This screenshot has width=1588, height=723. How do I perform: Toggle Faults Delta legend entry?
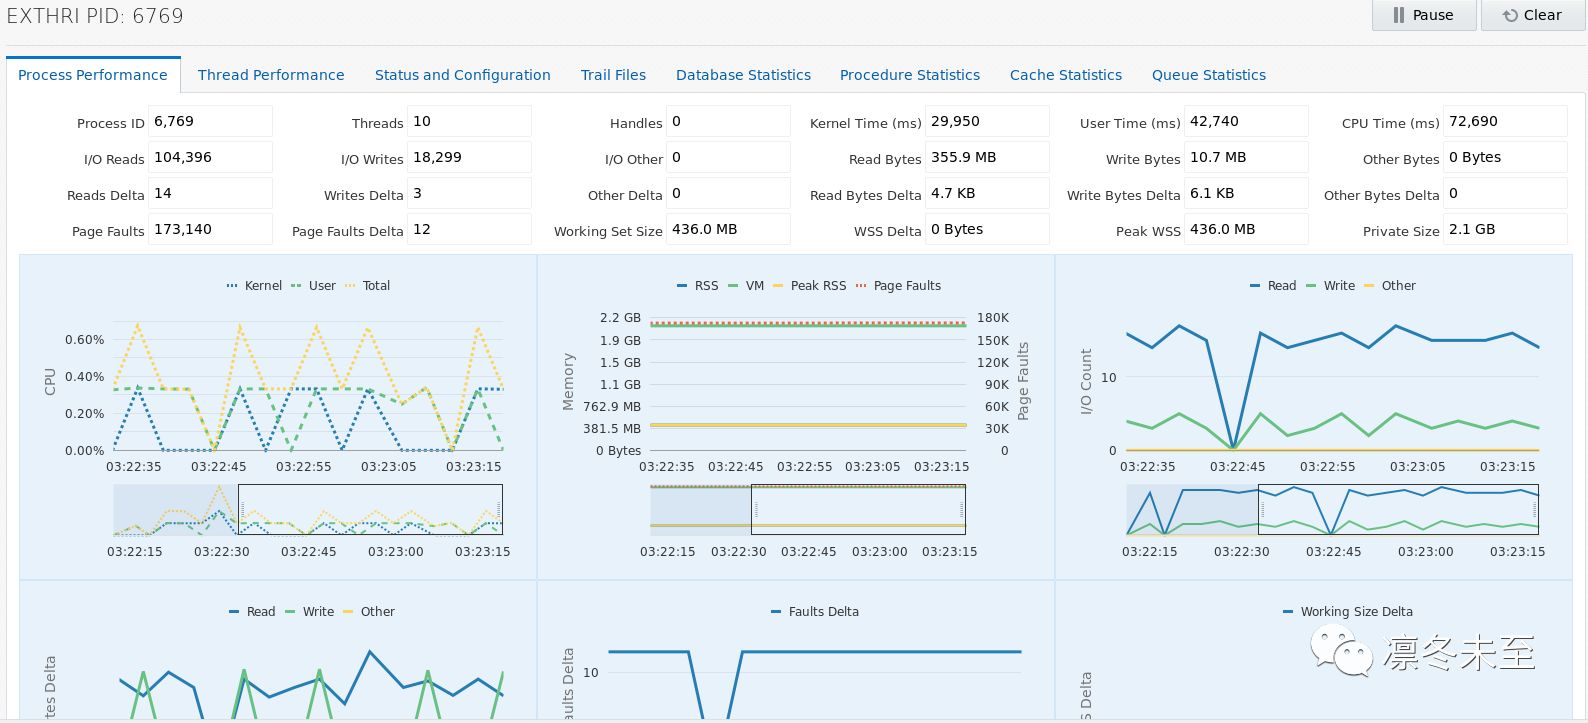click(815, 612)
